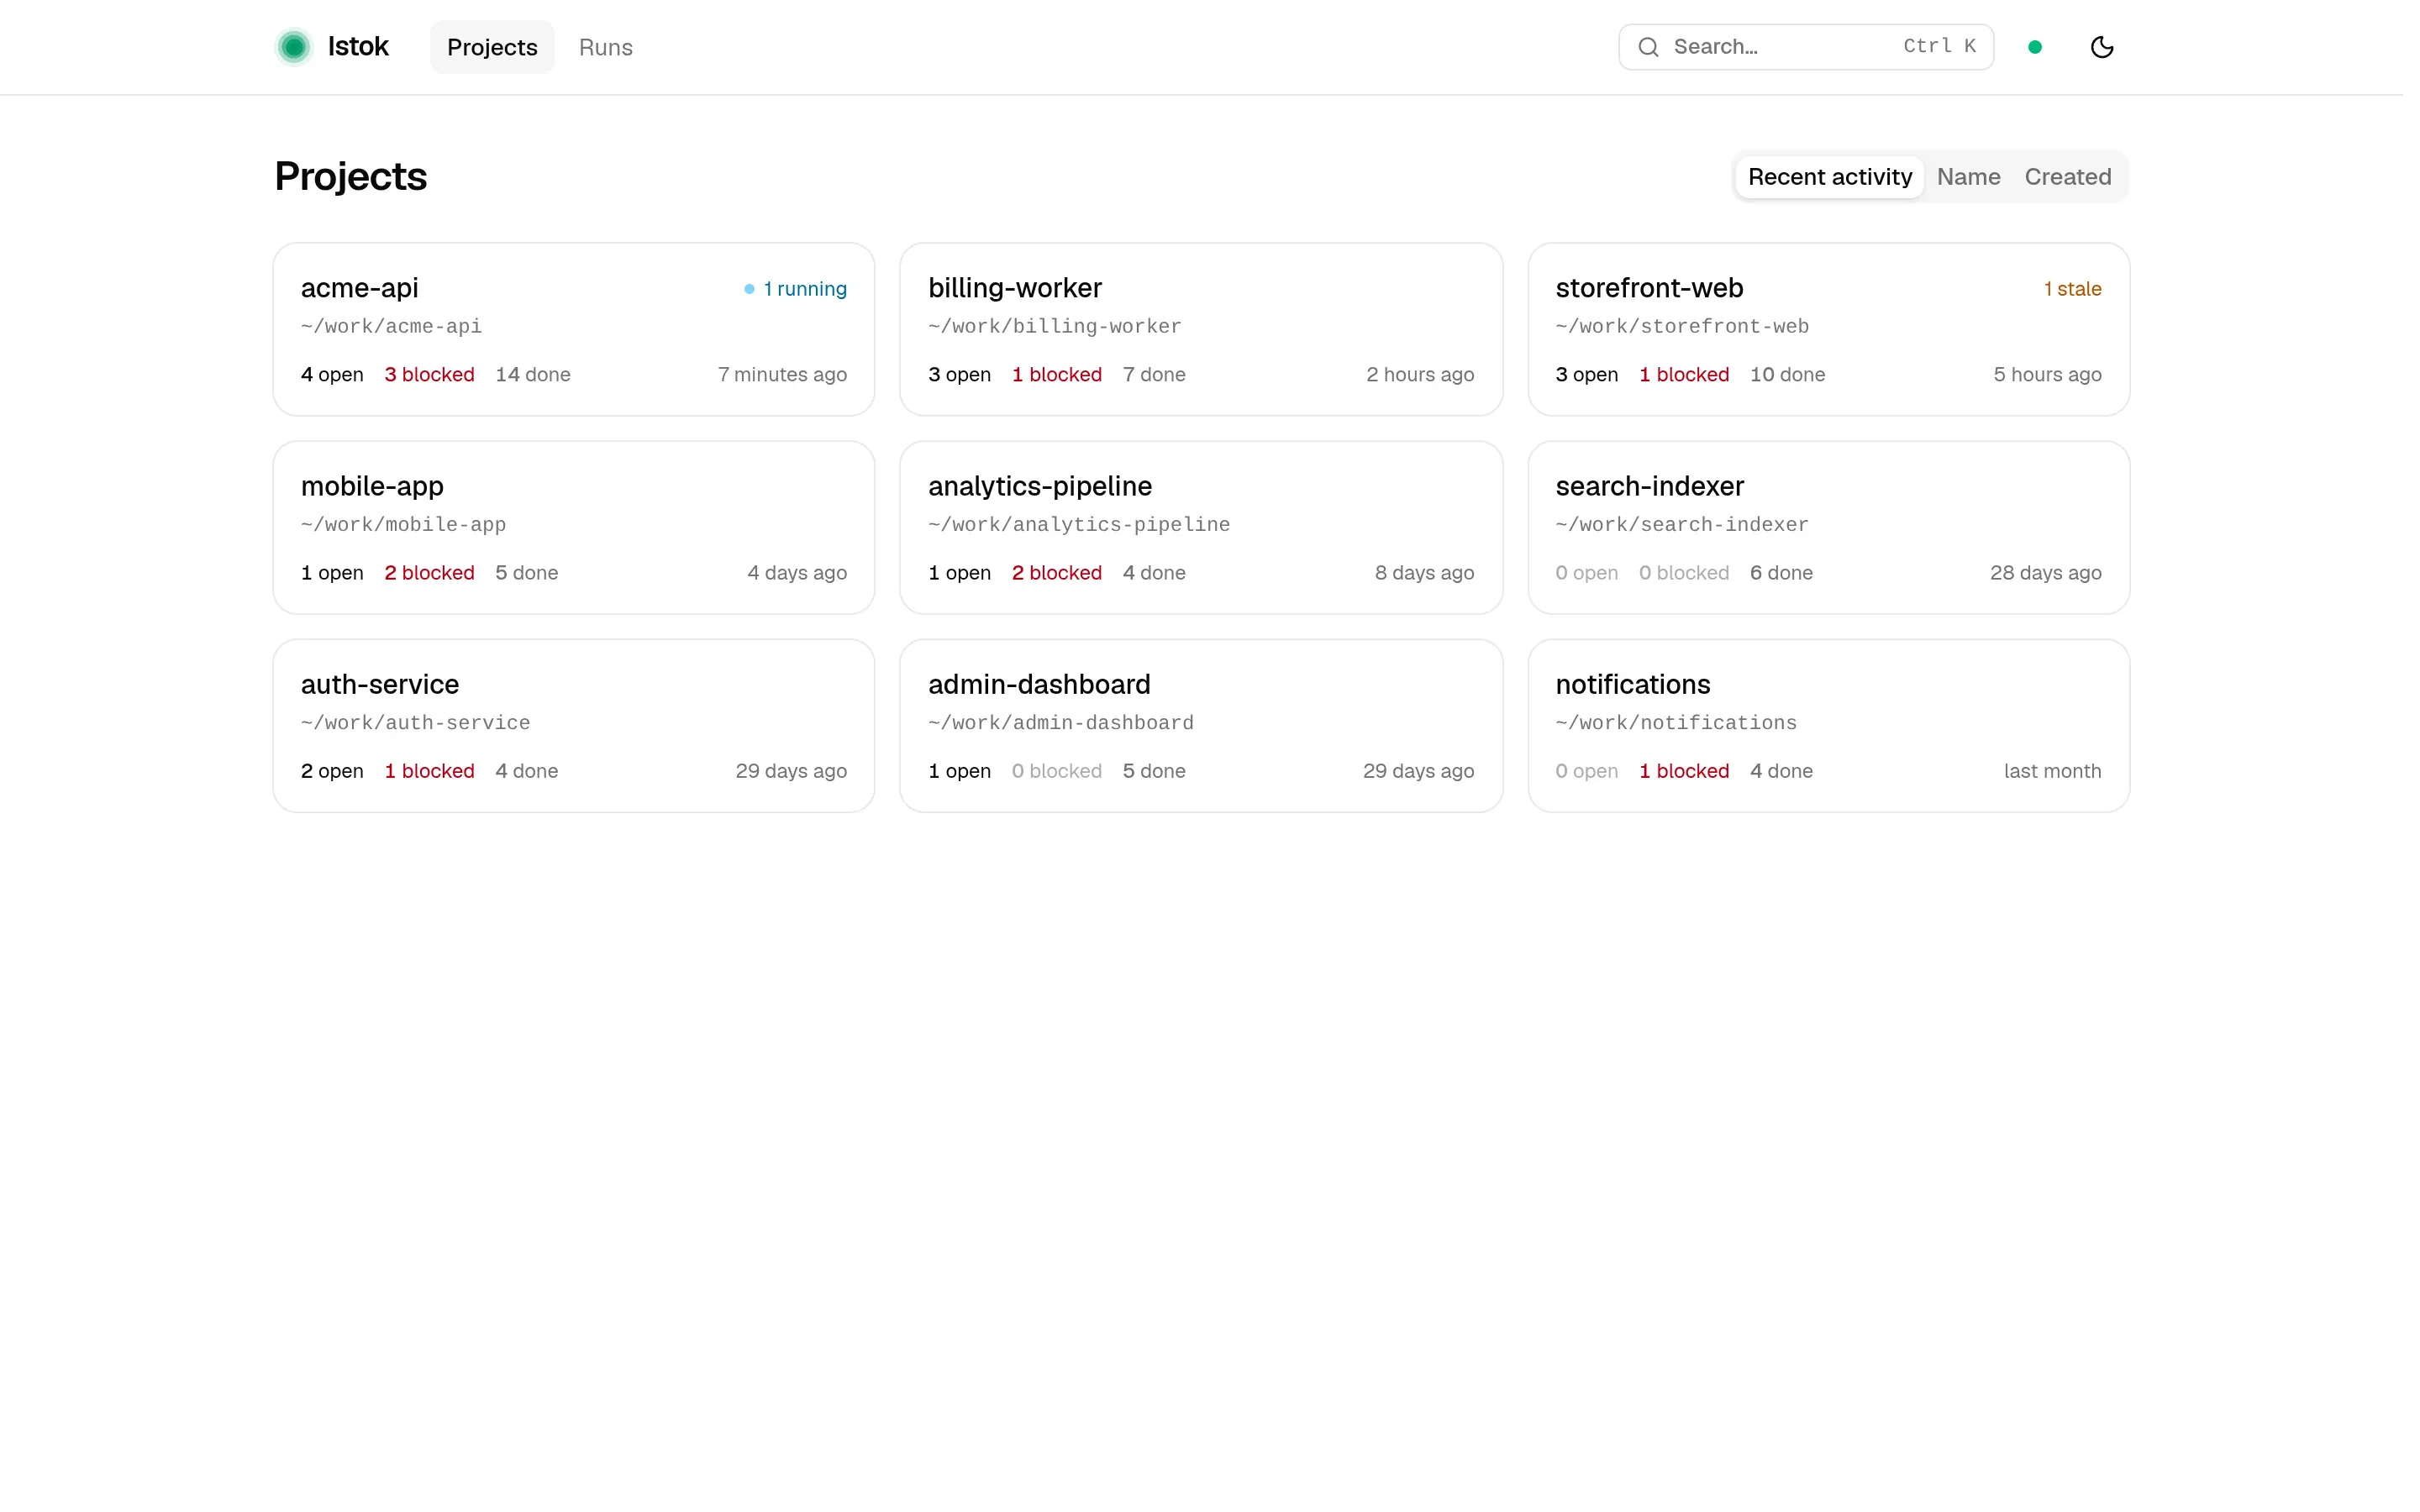
Task: Click the ~/work/billing-worker path
Action: pos(1054,326)
